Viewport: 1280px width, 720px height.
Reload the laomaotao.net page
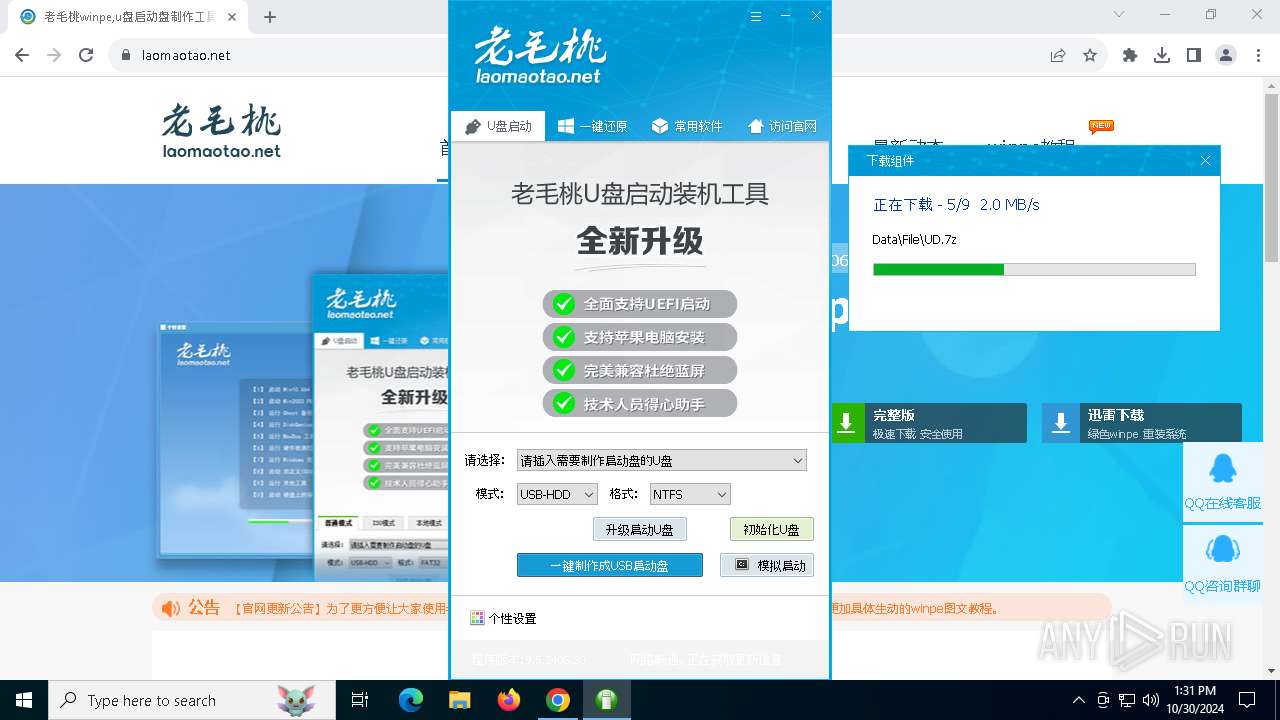(x=86, y=55)
